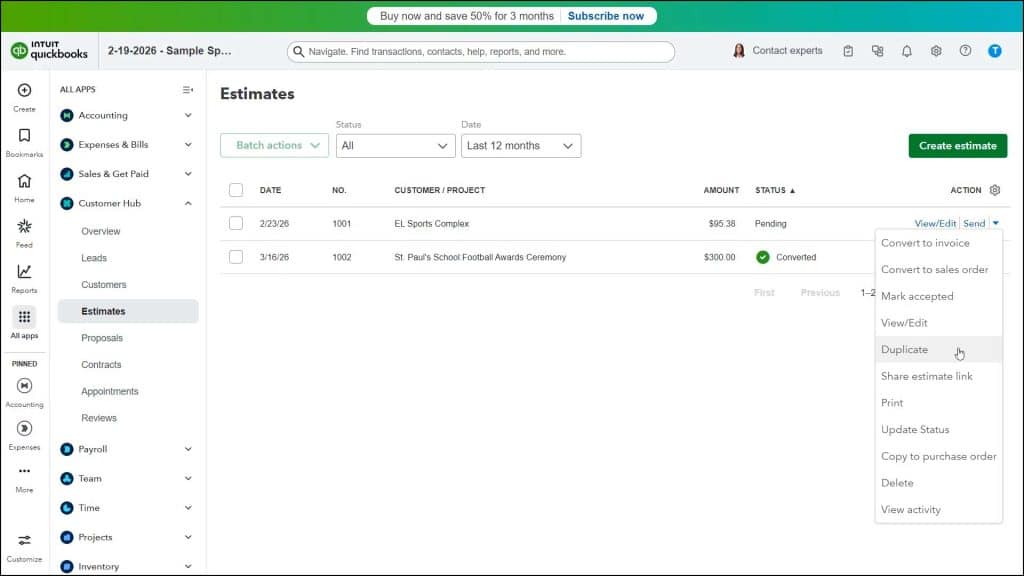Open the Status filter dropdown
Screen dimensions: 1024x576
point(395,145)
